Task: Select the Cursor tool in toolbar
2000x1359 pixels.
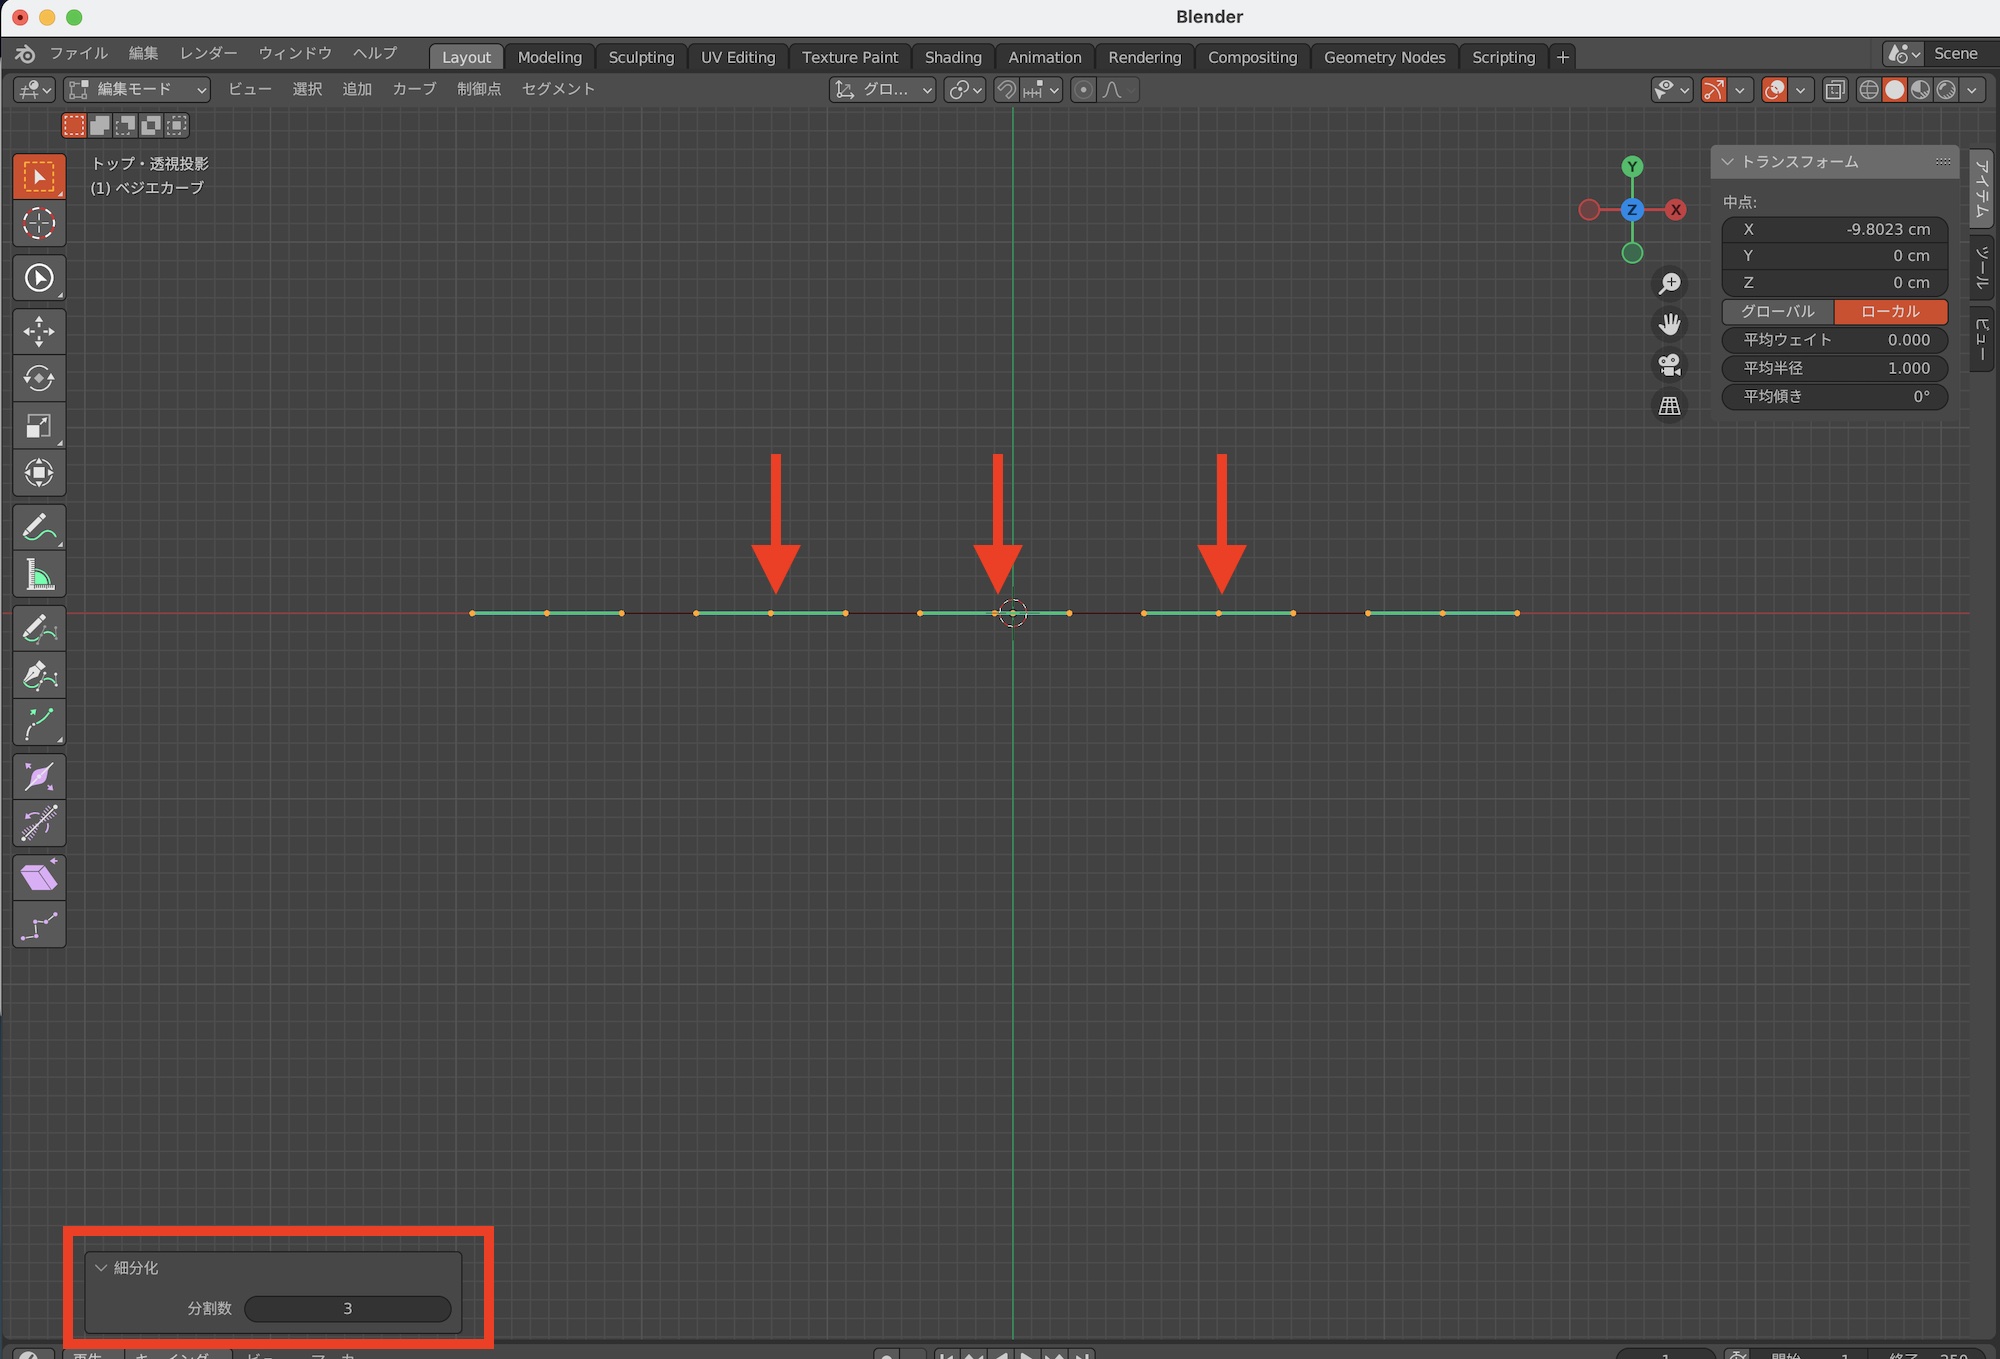Action: click(x=39, y=224)
